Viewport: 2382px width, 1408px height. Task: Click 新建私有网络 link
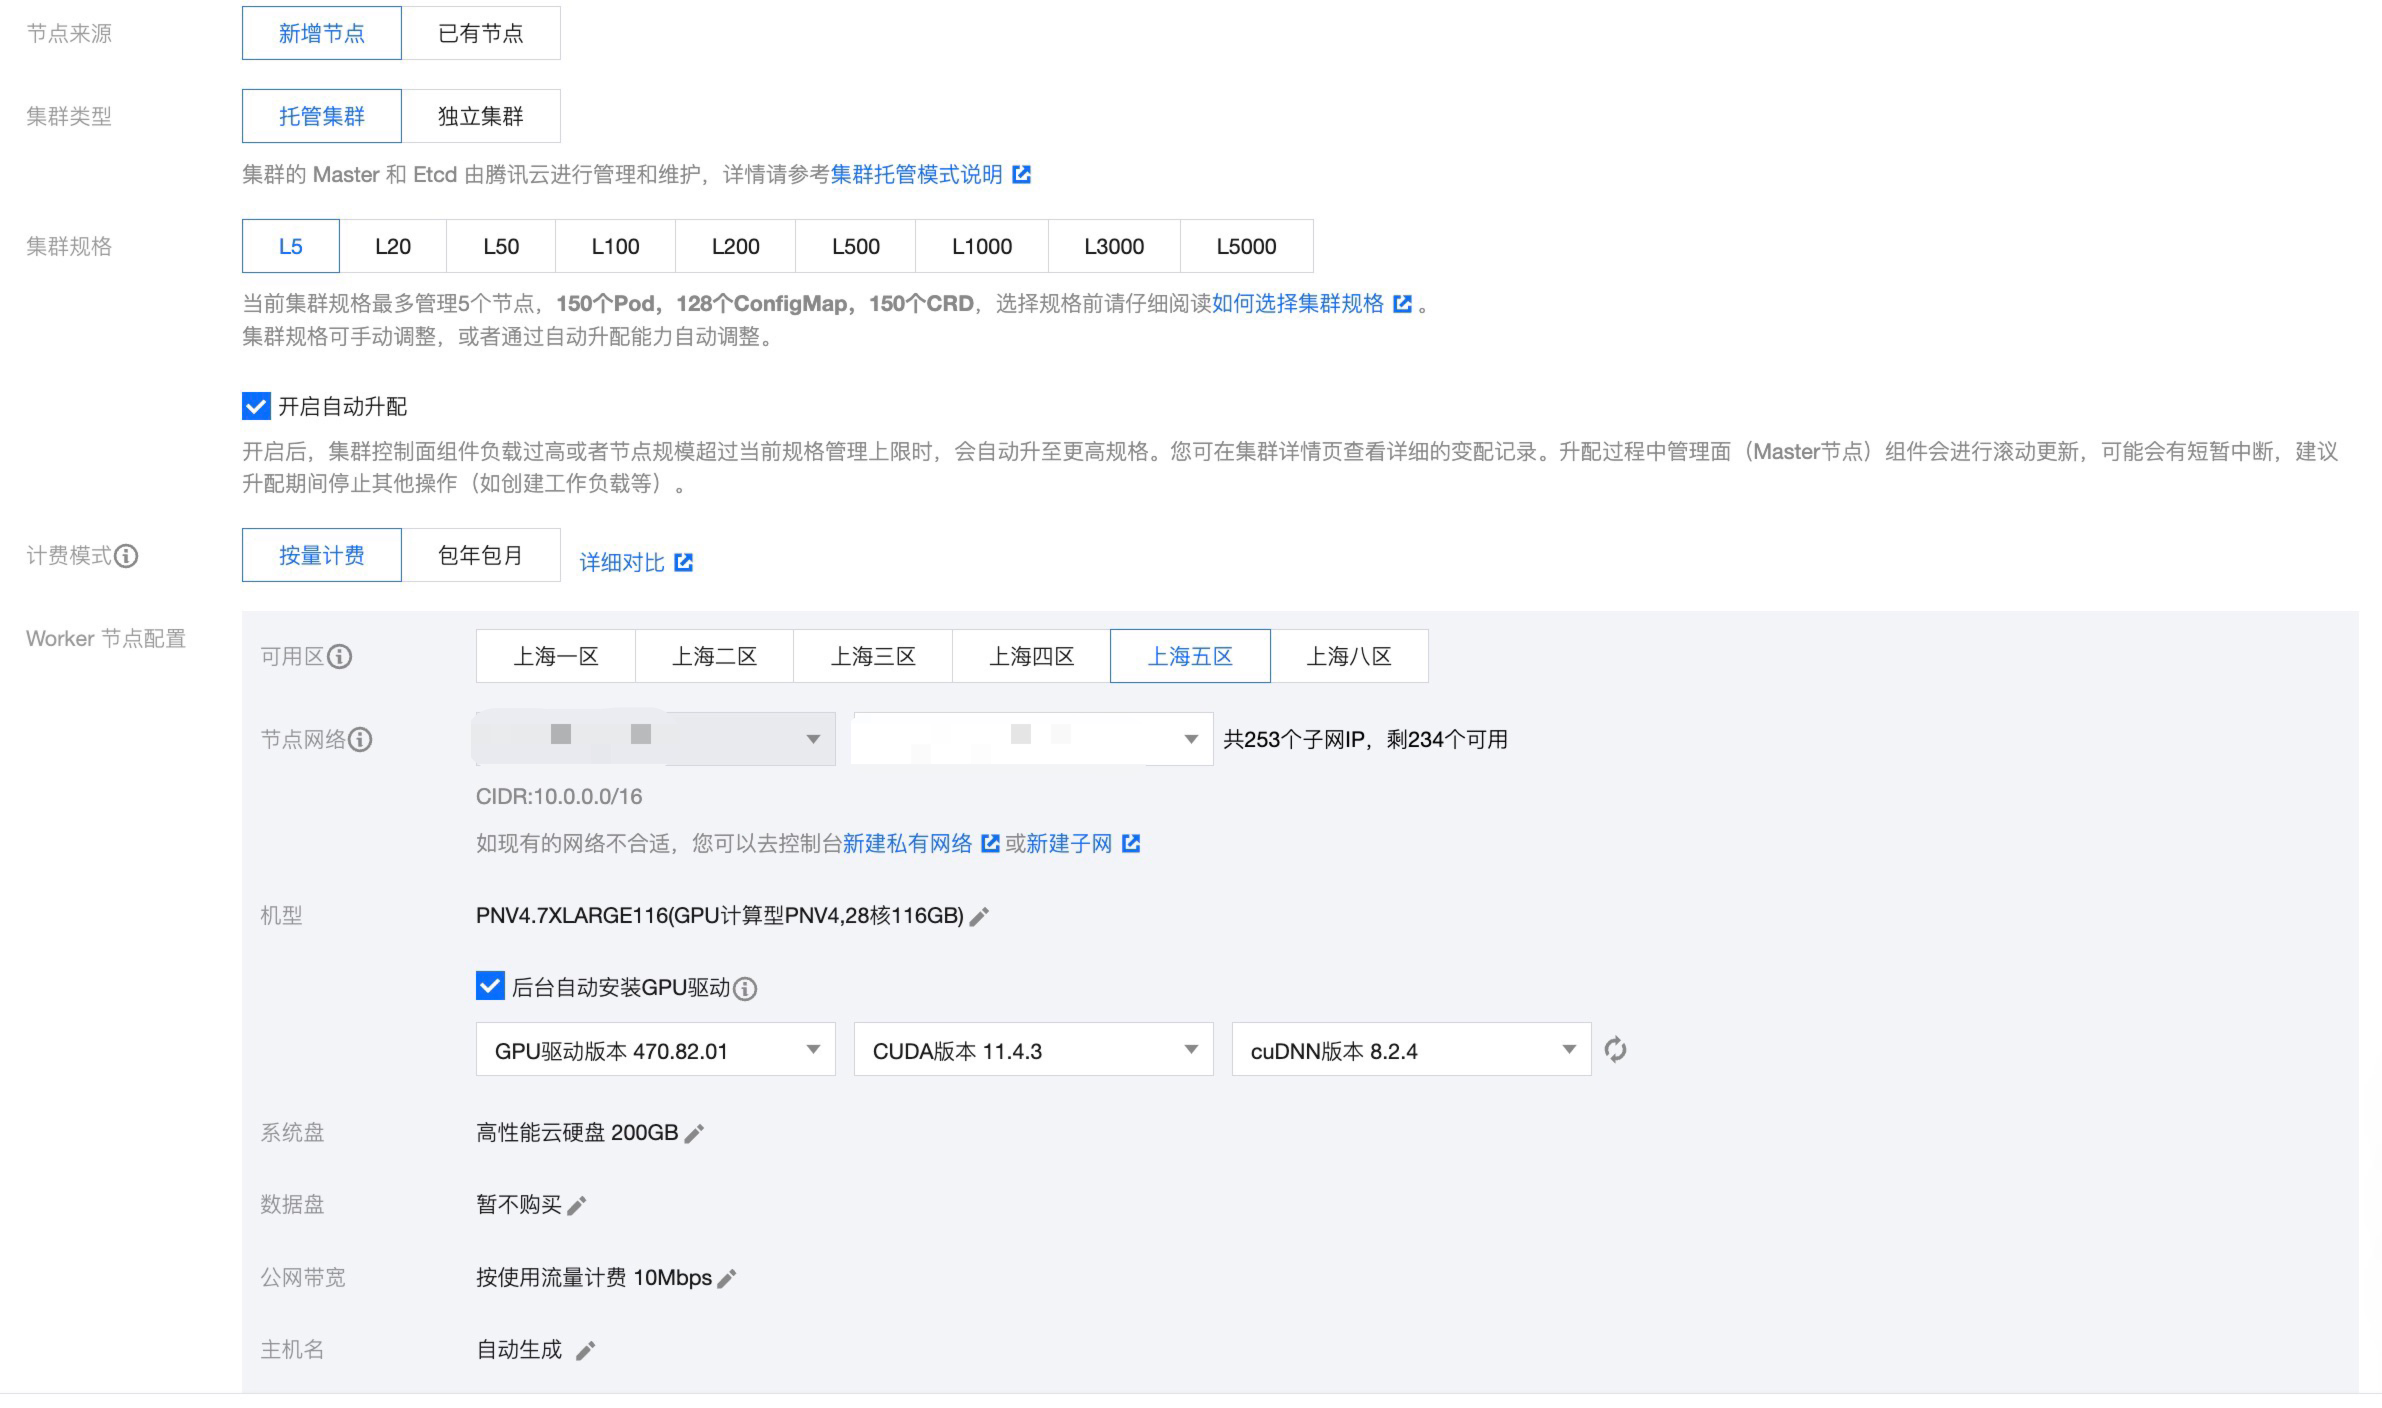908,844
